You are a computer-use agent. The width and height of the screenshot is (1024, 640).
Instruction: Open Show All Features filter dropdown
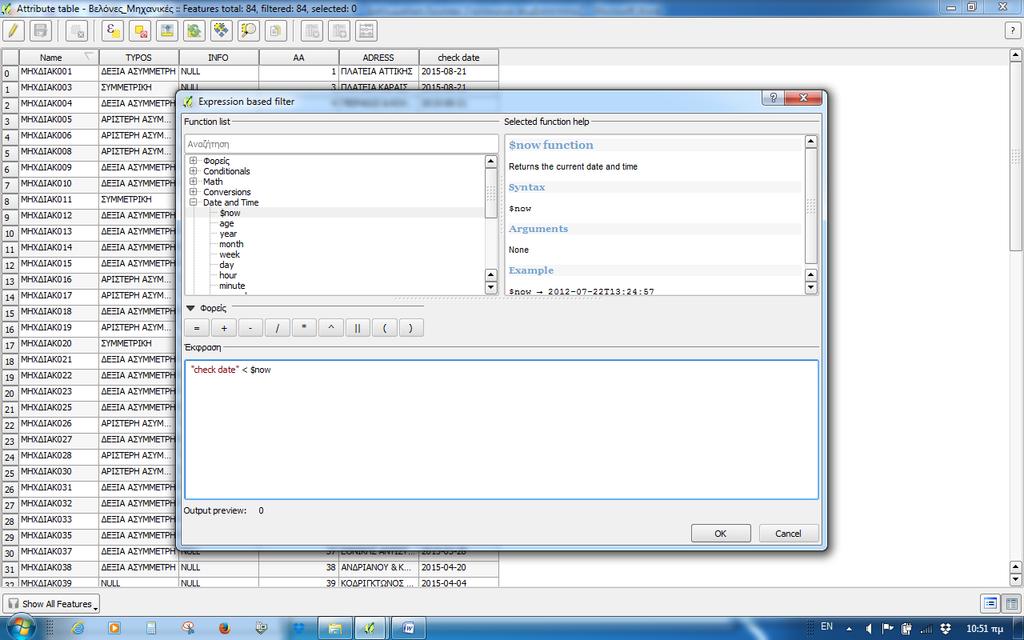click(52, 604)
